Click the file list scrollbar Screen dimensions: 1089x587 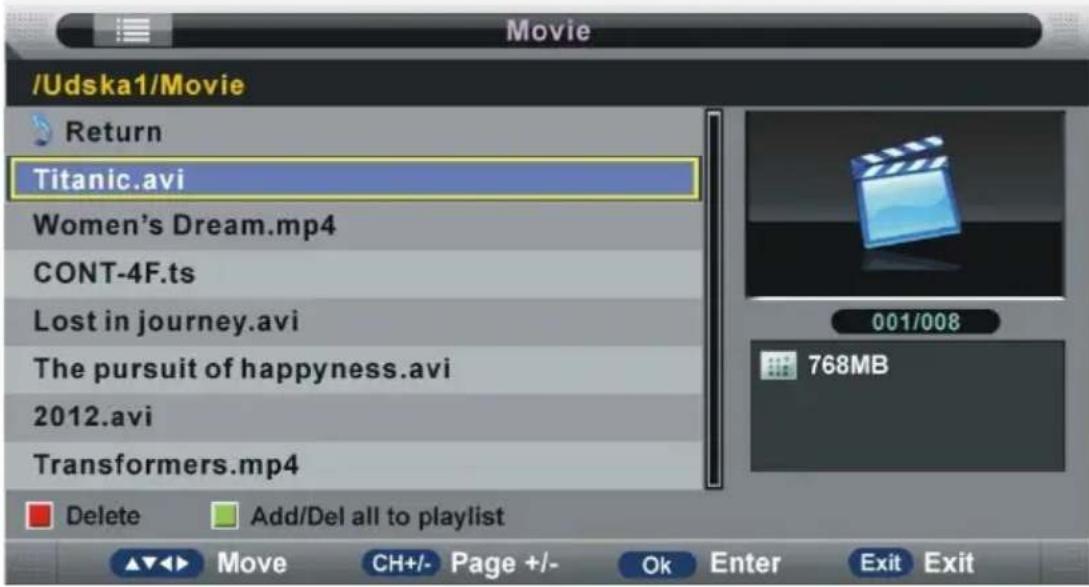pyautogui.click(x=714, y=299)
